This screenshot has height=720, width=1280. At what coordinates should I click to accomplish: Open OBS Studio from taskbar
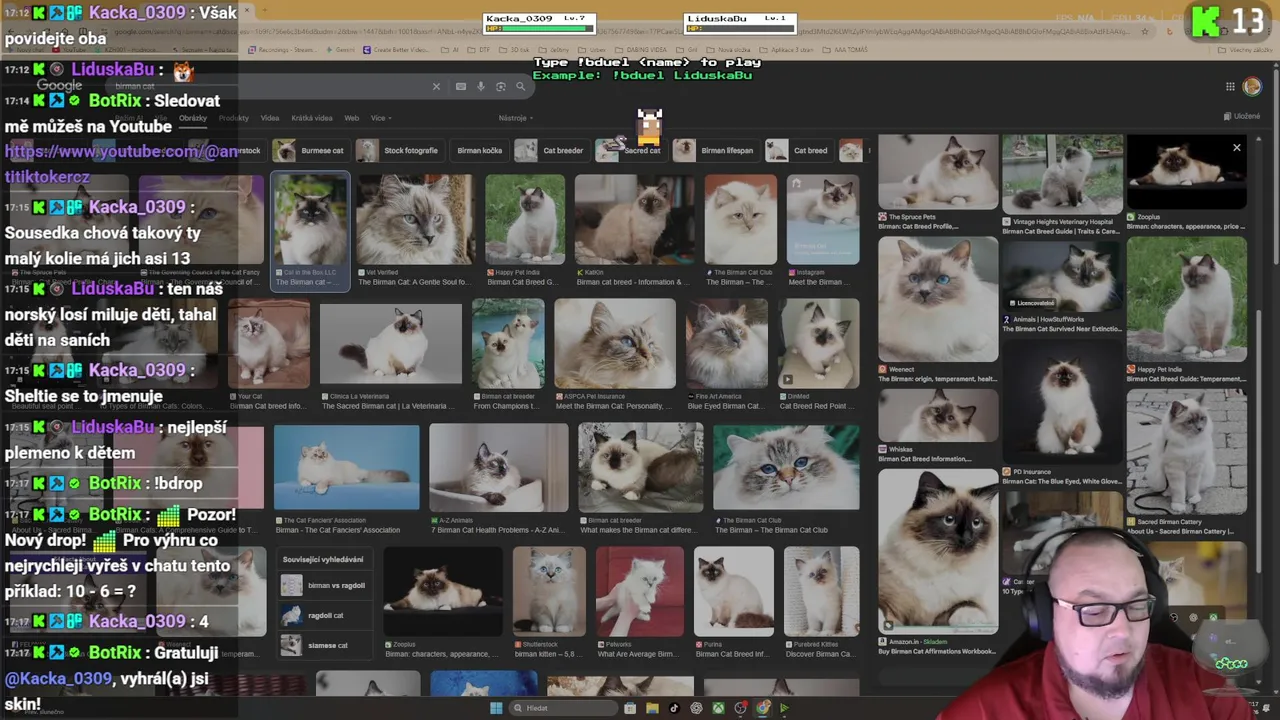coord(740,708)
